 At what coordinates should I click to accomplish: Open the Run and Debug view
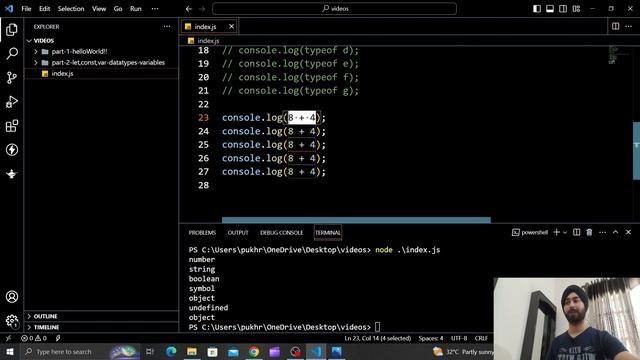(x=12, y=102)
